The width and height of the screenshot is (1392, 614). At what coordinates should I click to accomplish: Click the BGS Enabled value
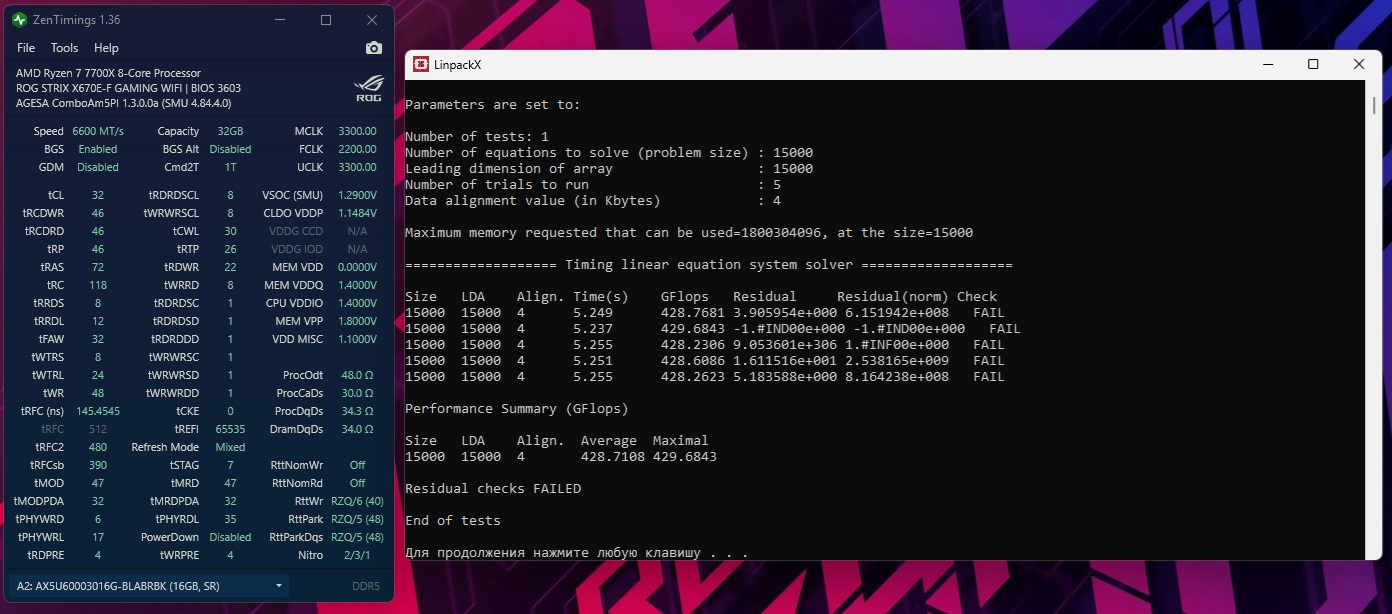point(98,149)
